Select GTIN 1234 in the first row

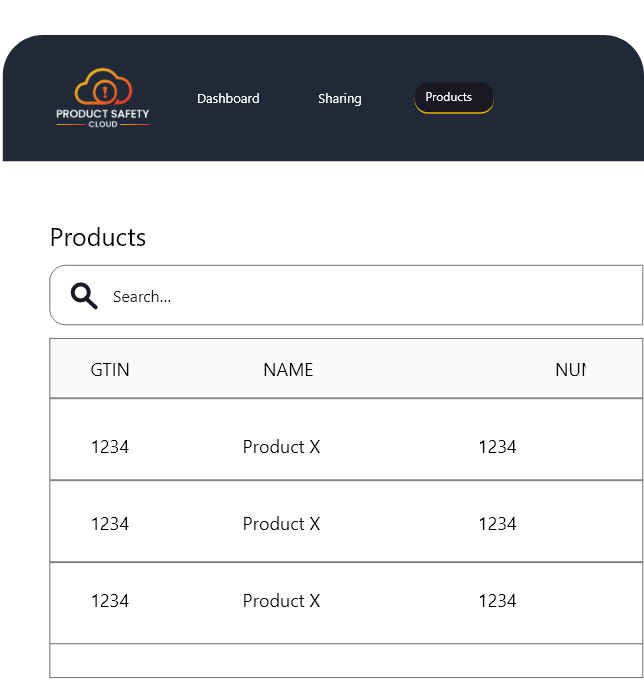point(110,447)
